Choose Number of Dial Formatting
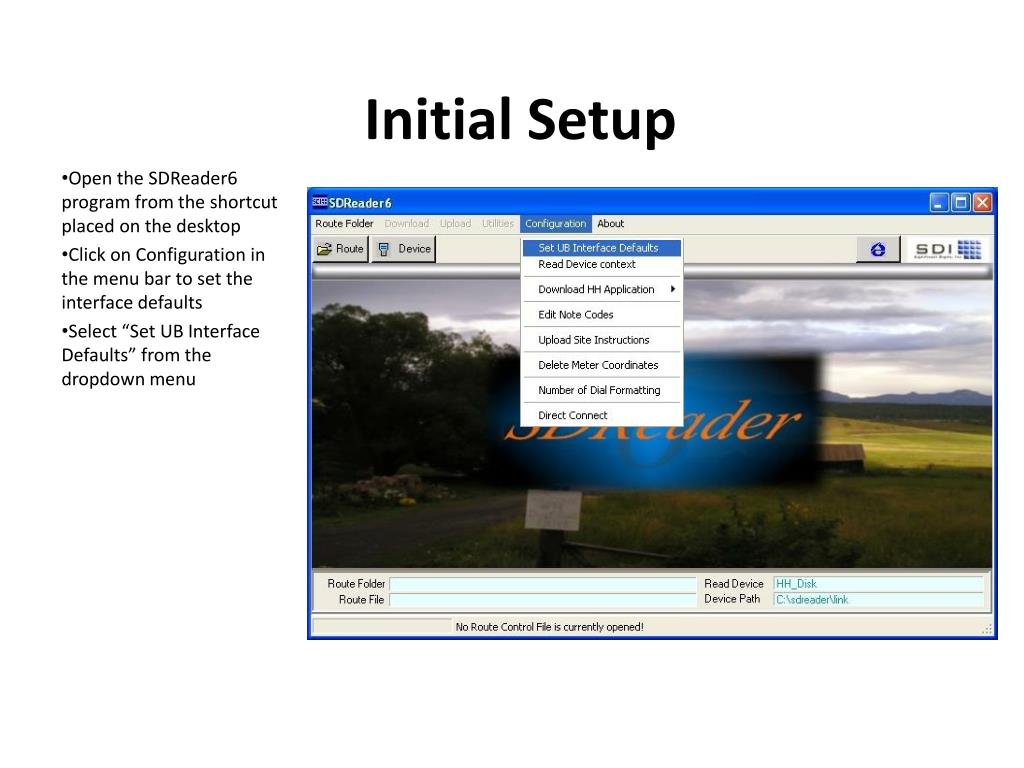This screenshot has width=1024, height=768. 601,391
